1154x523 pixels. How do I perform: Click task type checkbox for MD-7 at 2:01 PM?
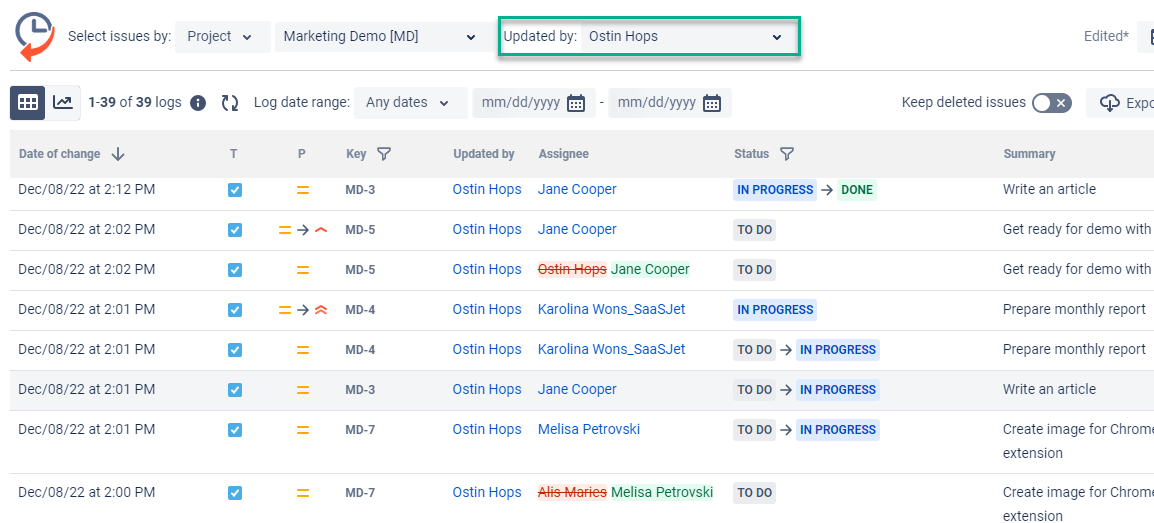coord(235,430)
